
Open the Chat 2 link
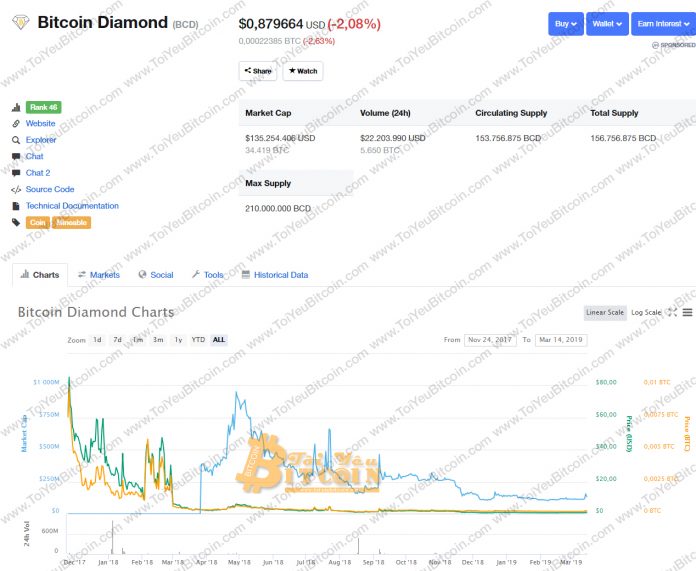click(38, 173)
